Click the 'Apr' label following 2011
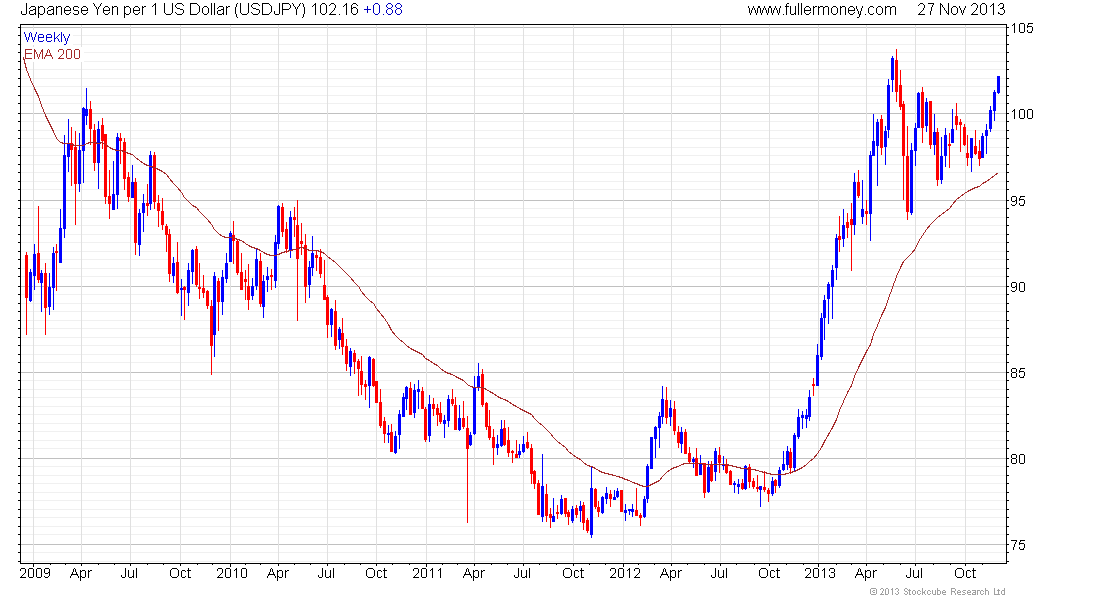 click(x=474, y=574)
